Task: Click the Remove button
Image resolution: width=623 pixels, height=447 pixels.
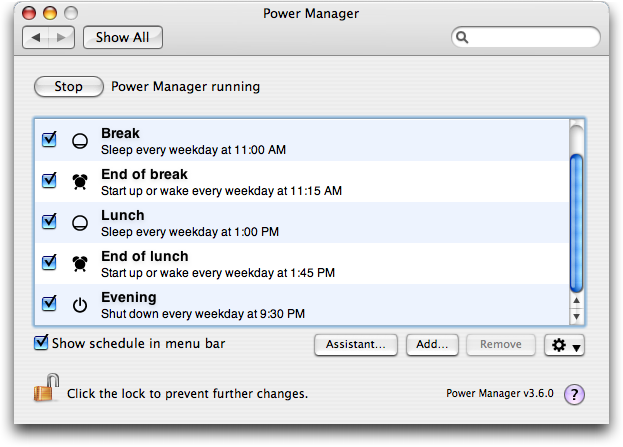Action: [x=501, y=344]
